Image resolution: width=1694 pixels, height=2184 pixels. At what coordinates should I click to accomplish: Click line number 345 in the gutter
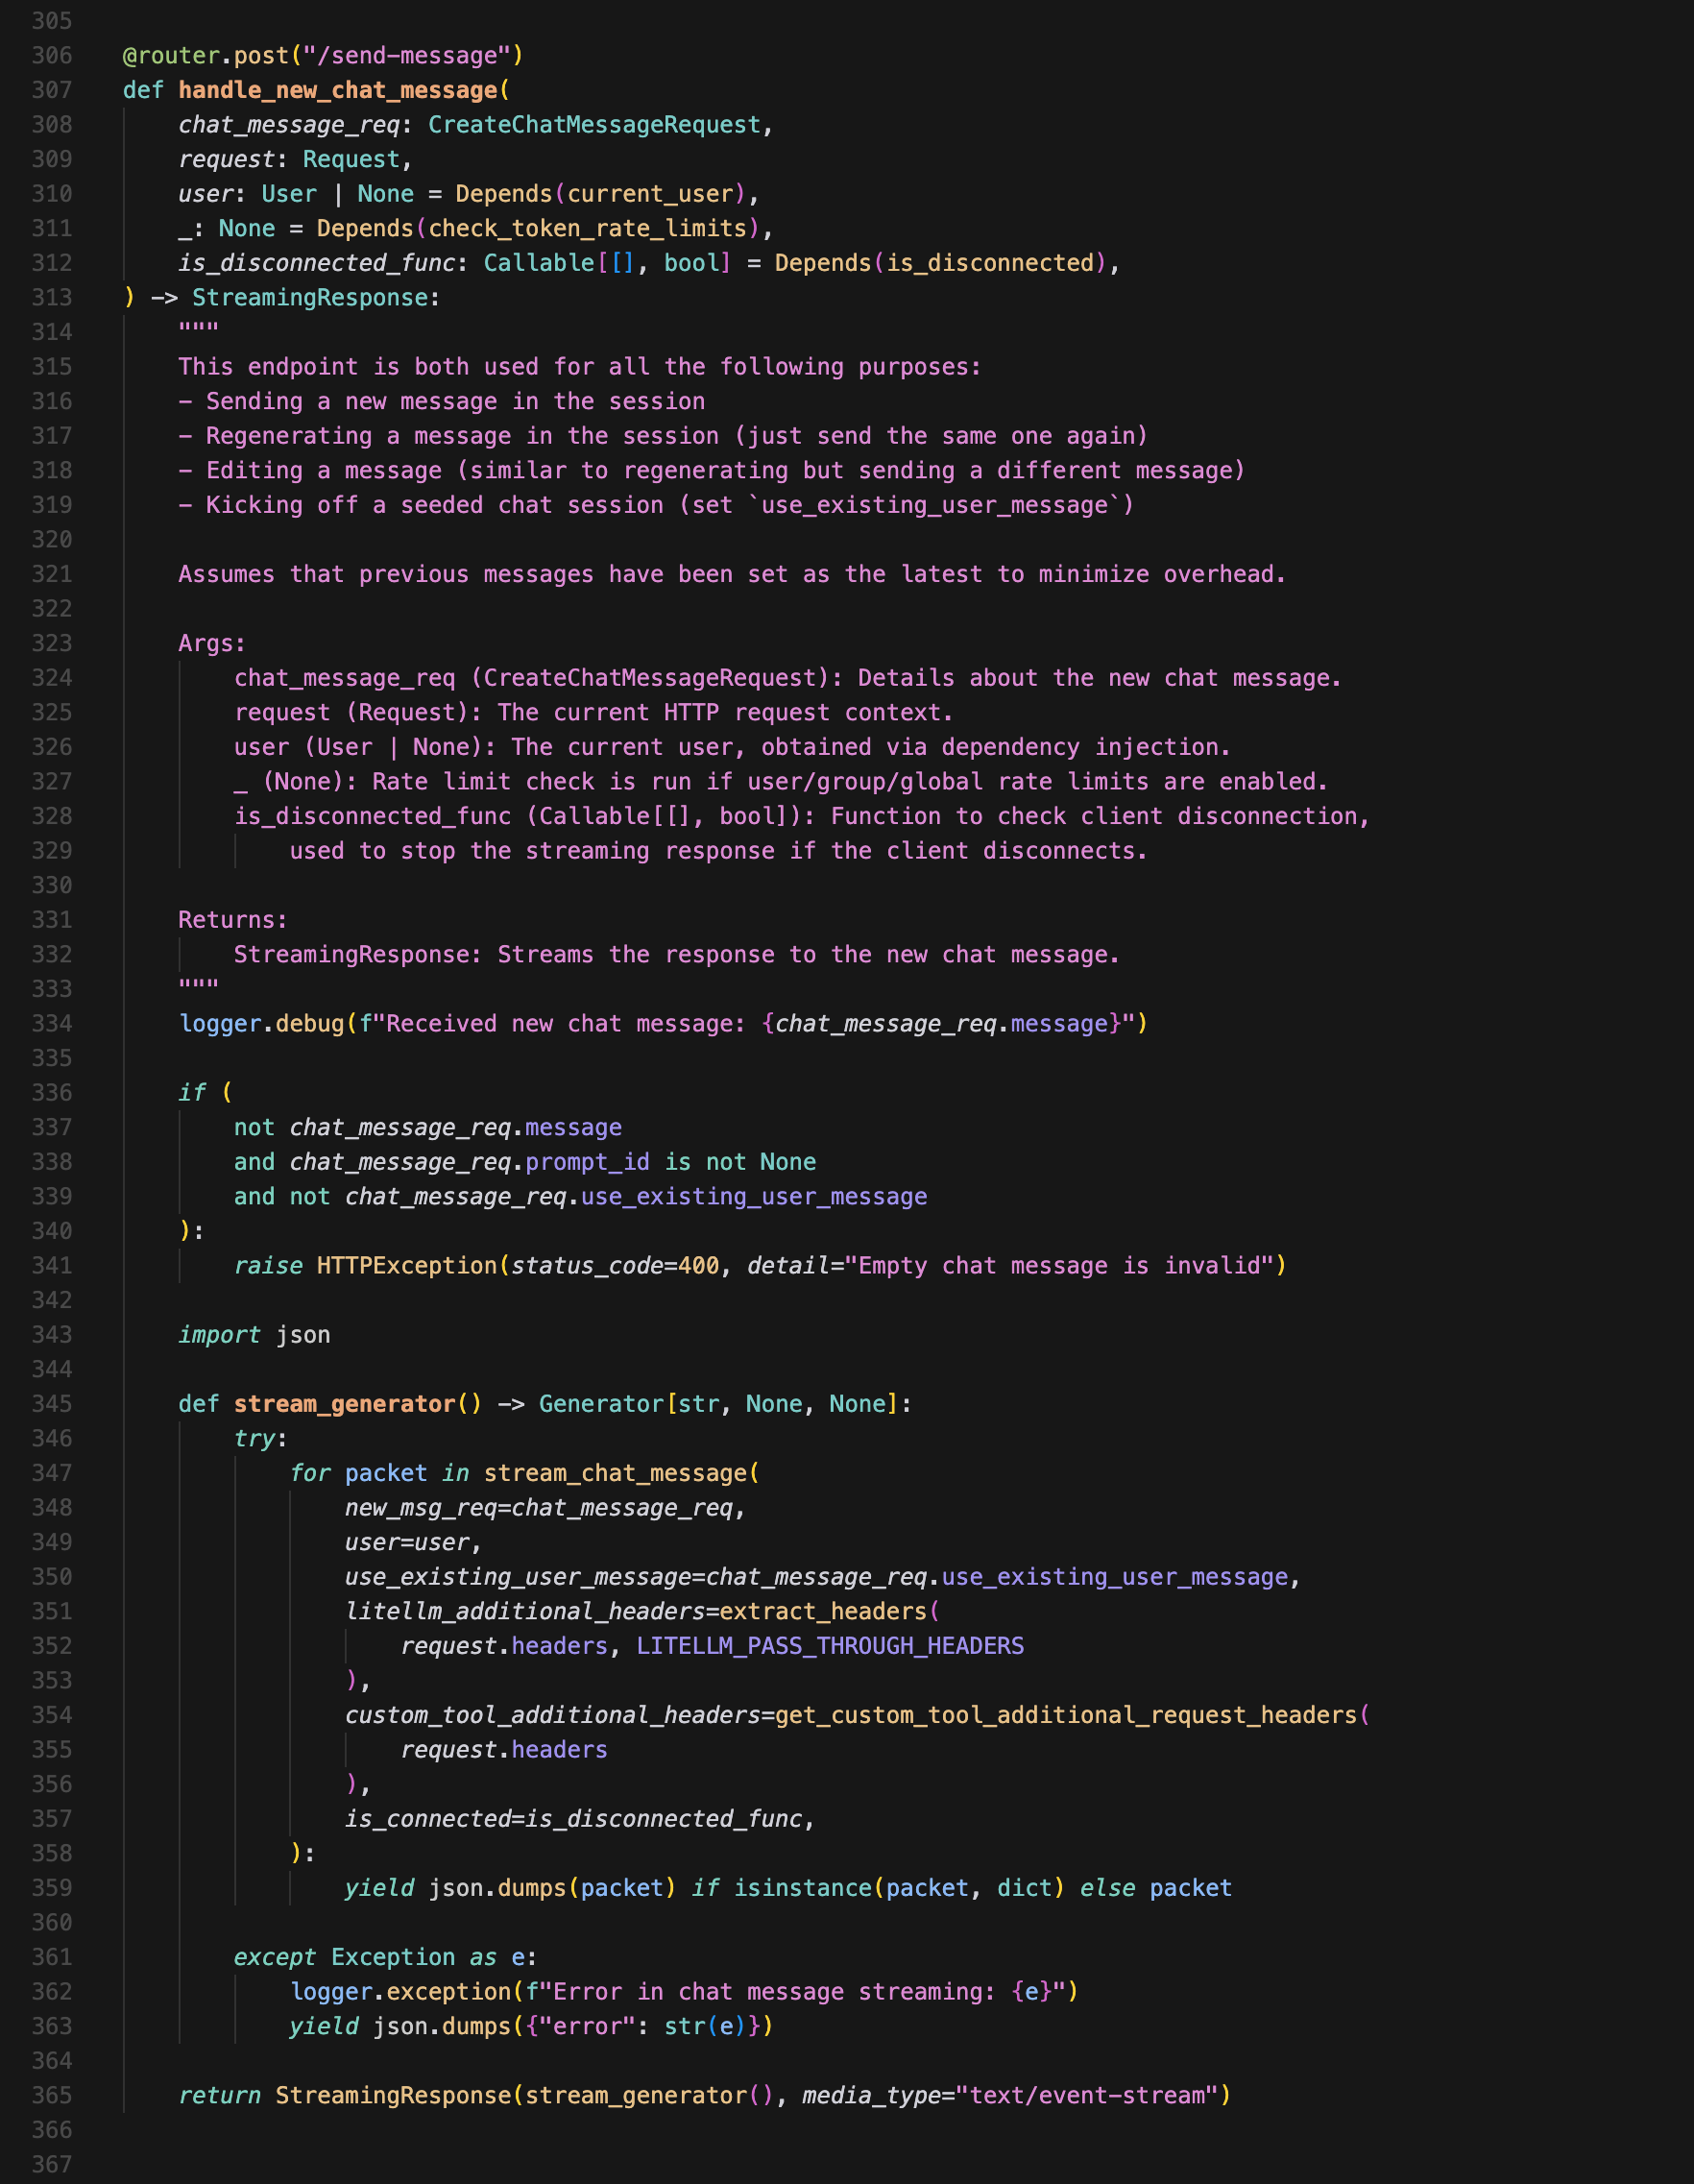coord(53,1403)
